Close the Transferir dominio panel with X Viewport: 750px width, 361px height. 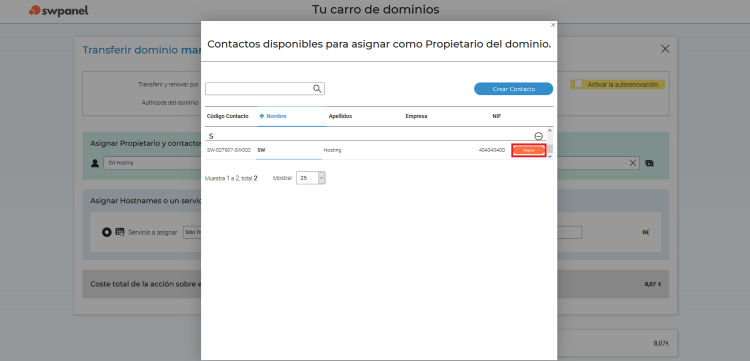coord(665,49)
